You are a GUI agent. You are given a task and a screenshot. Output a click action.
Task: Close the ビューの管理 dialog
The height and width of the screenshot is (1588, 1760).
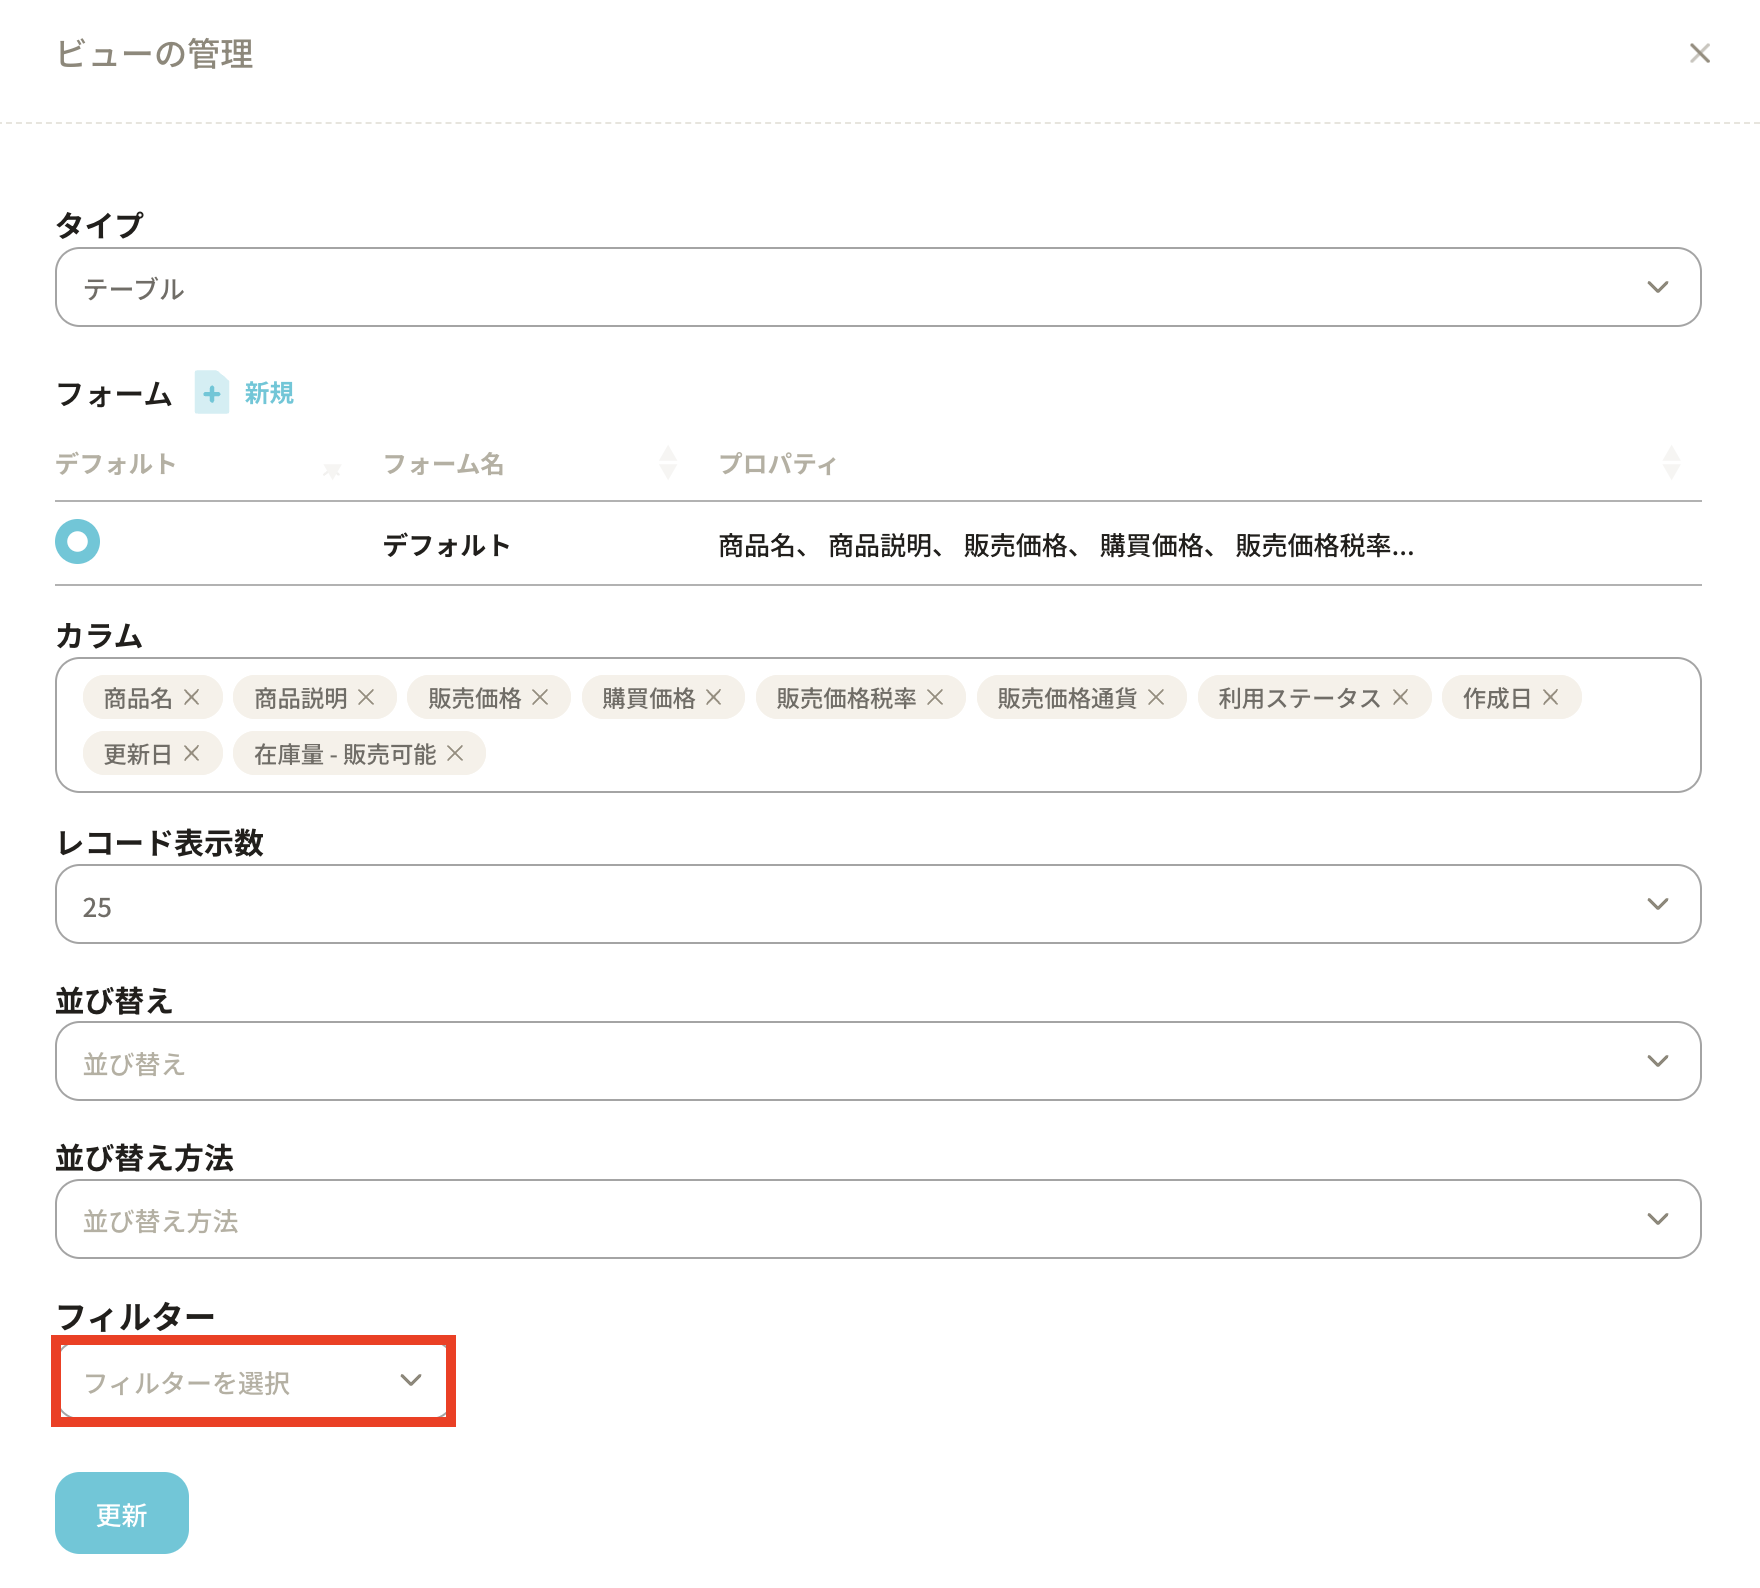pos(1699,53)
